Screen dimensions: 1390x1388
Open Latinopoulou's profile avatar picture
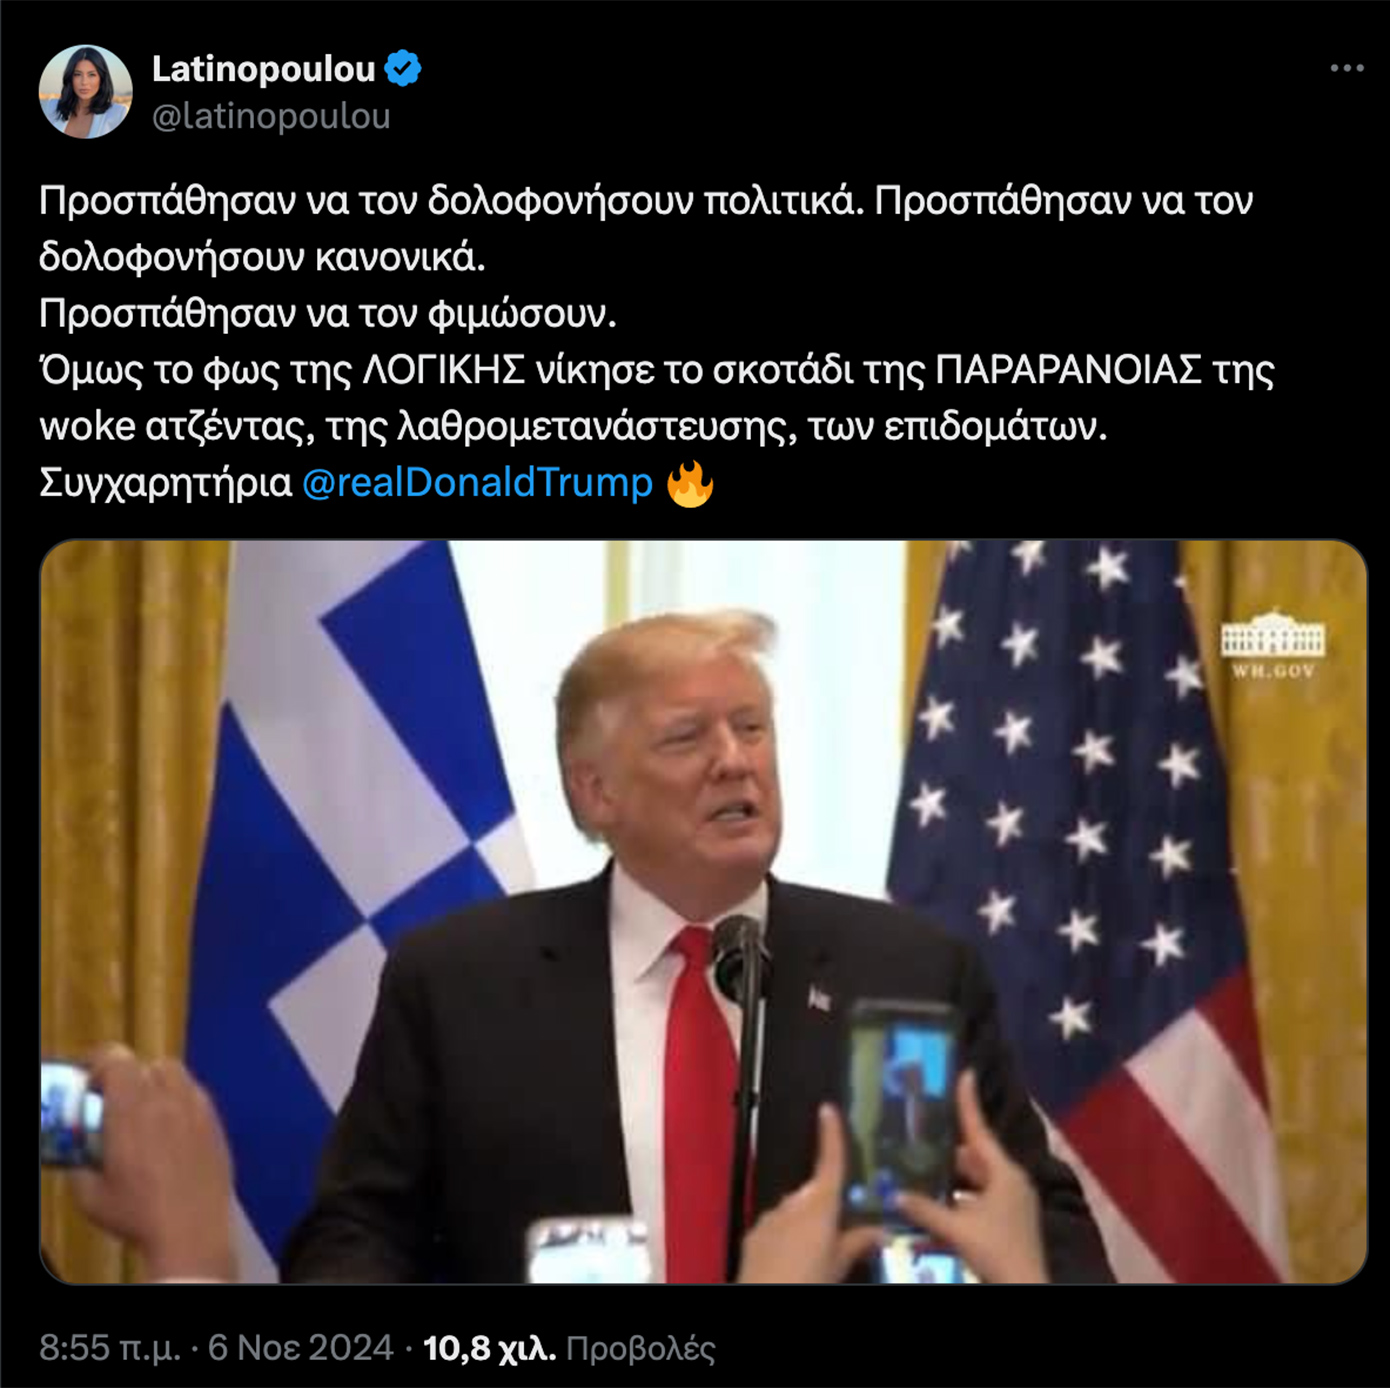[x=85, y=91]
